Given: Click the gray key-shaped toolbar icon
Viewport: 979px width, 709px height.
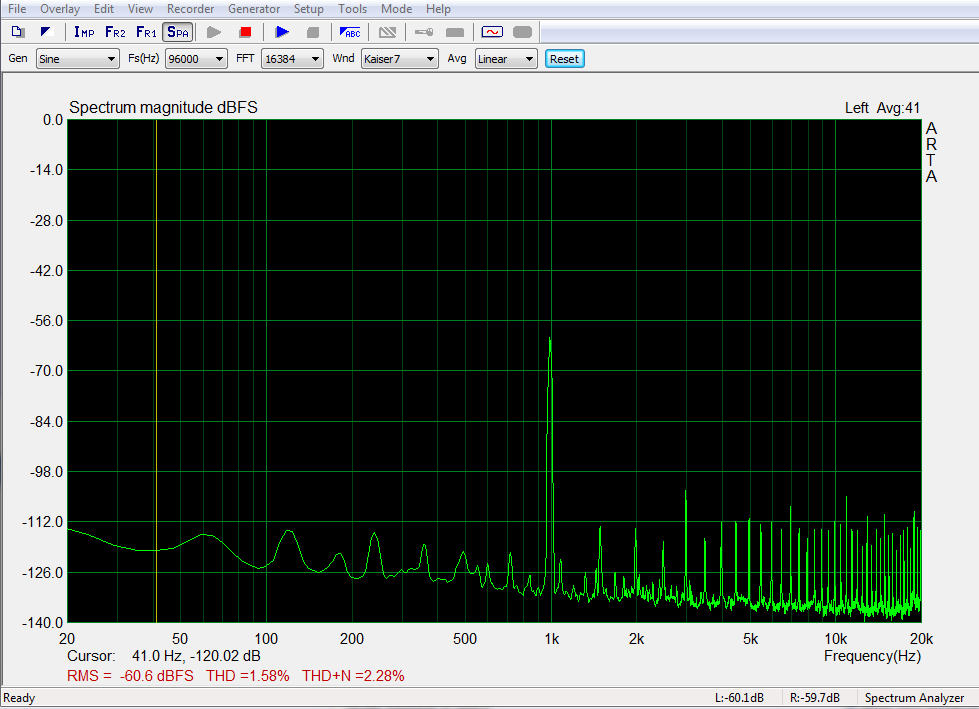Looking at the screenshot, I should tap(424, 32).
